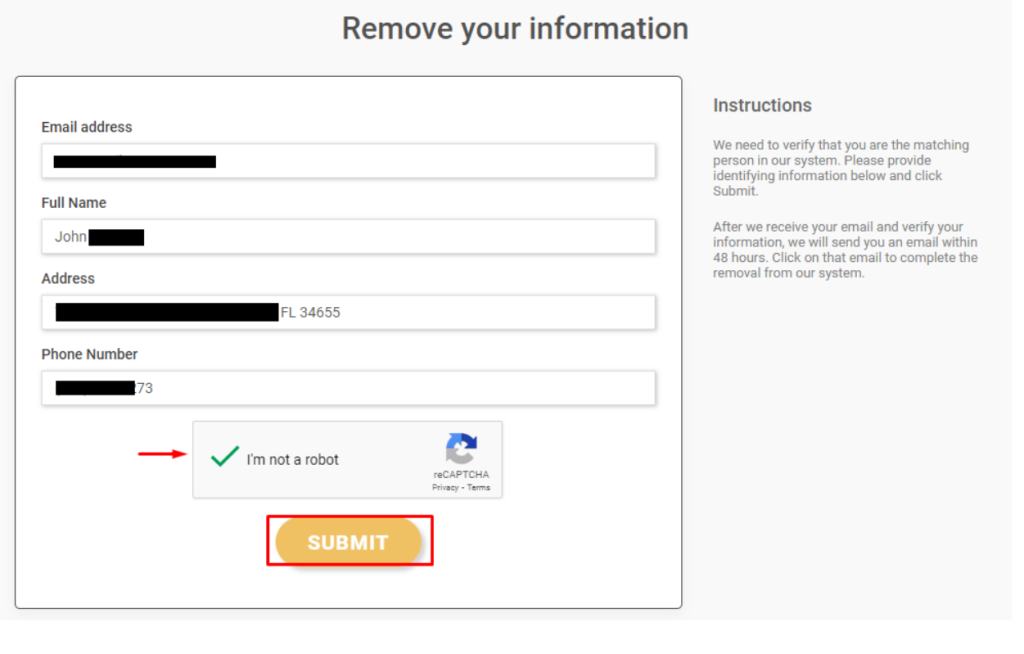Open the reCAPTCHA Privacy link
Screen dimensions: 1024x654
(x=445, y=488)
